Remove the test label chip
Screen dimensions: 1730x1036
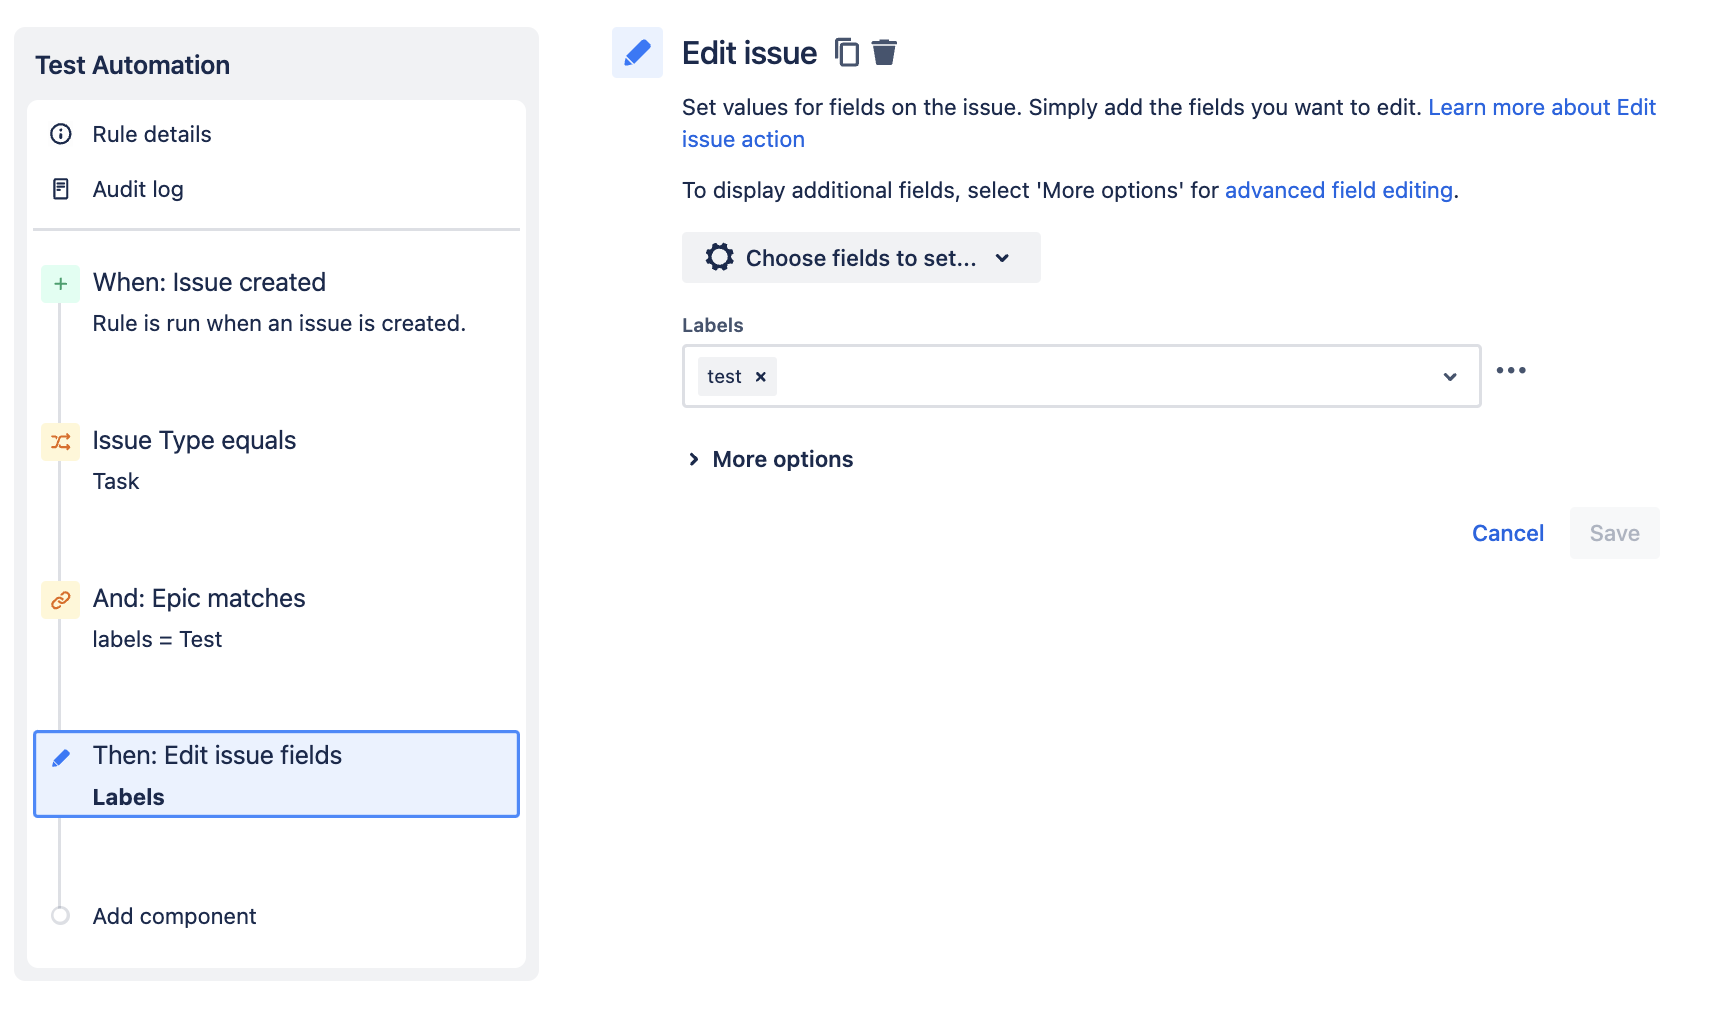760,376
